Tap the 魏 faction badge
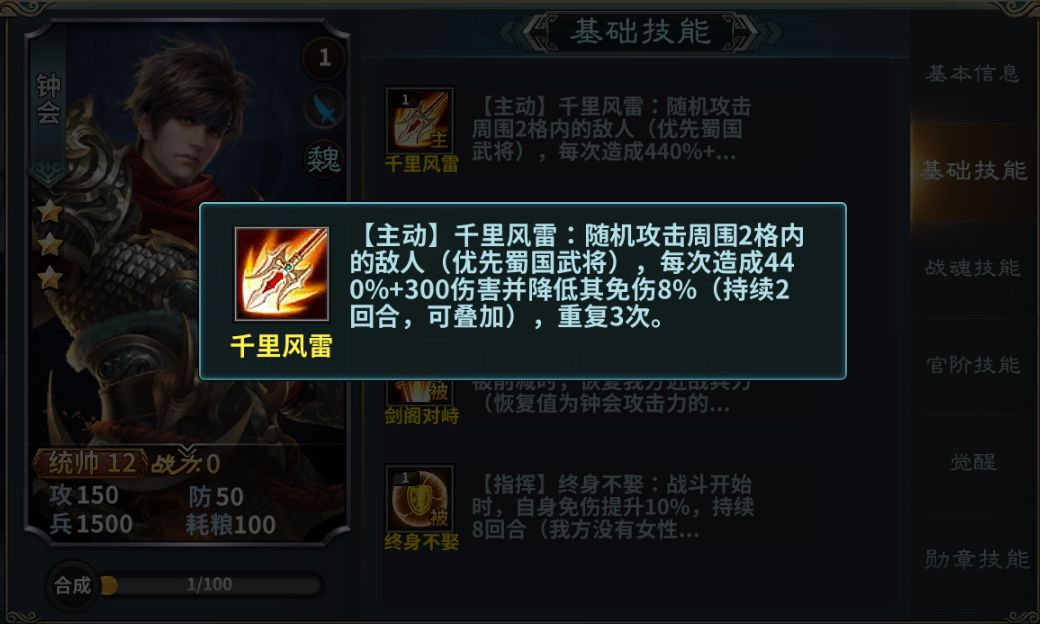This screenshot has height=624, width=1040. pos(324,159)
